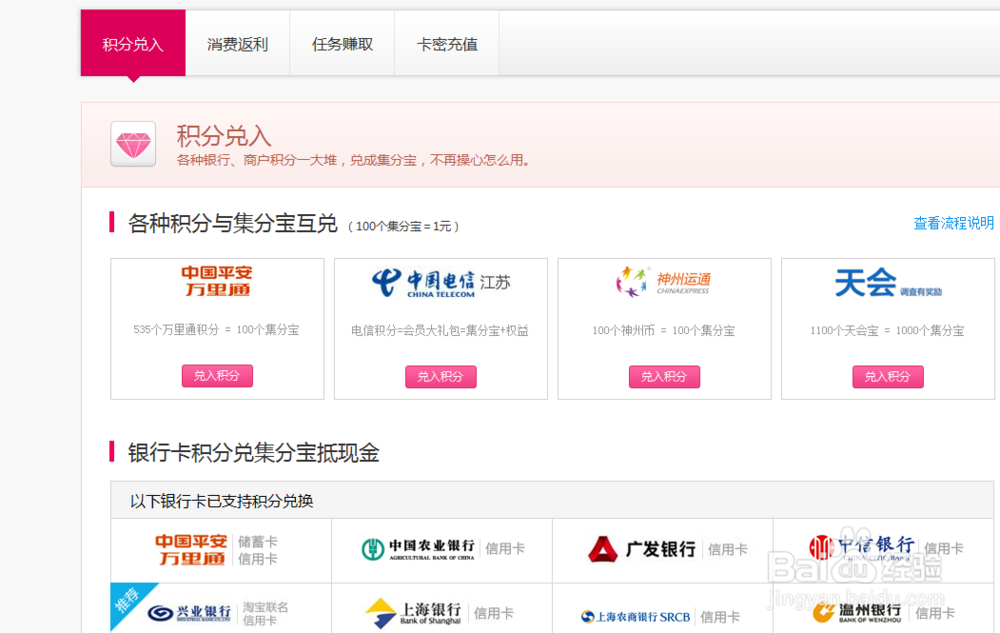Switch to the 积分兑入 tab
The image size is (1000, 633).
click(x=133, y=43)
